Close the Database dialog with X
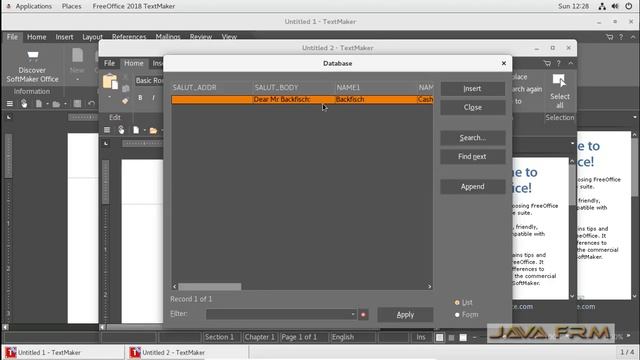This screenshot has height=360, width=640. (504, 63)
